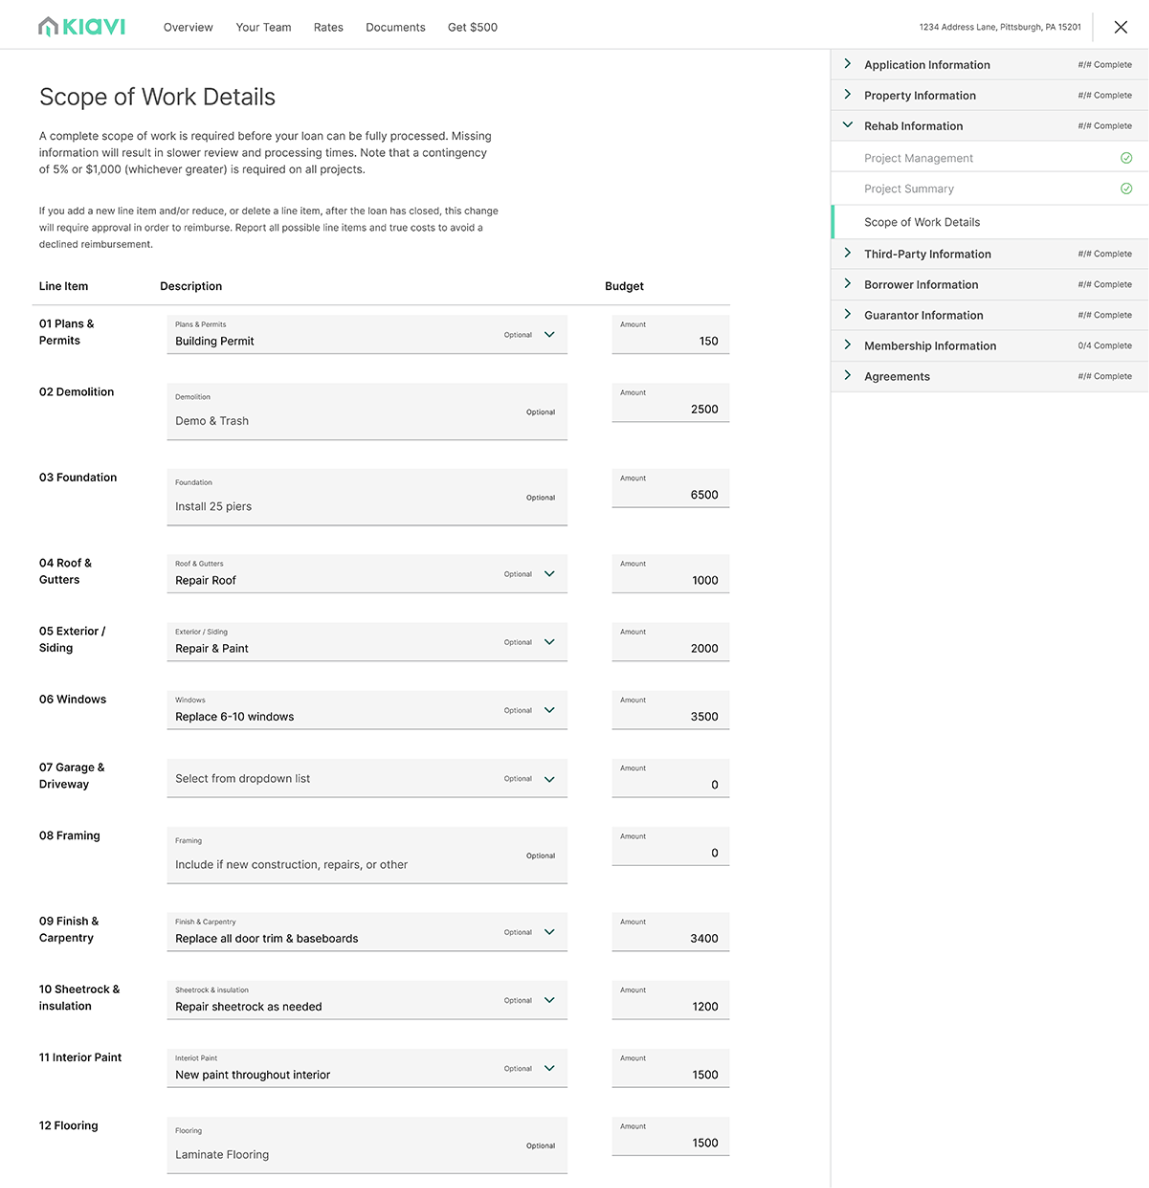Expand Third-Party Information section
Viewport: 1149px width, 1188px height.
pos(989,254)
